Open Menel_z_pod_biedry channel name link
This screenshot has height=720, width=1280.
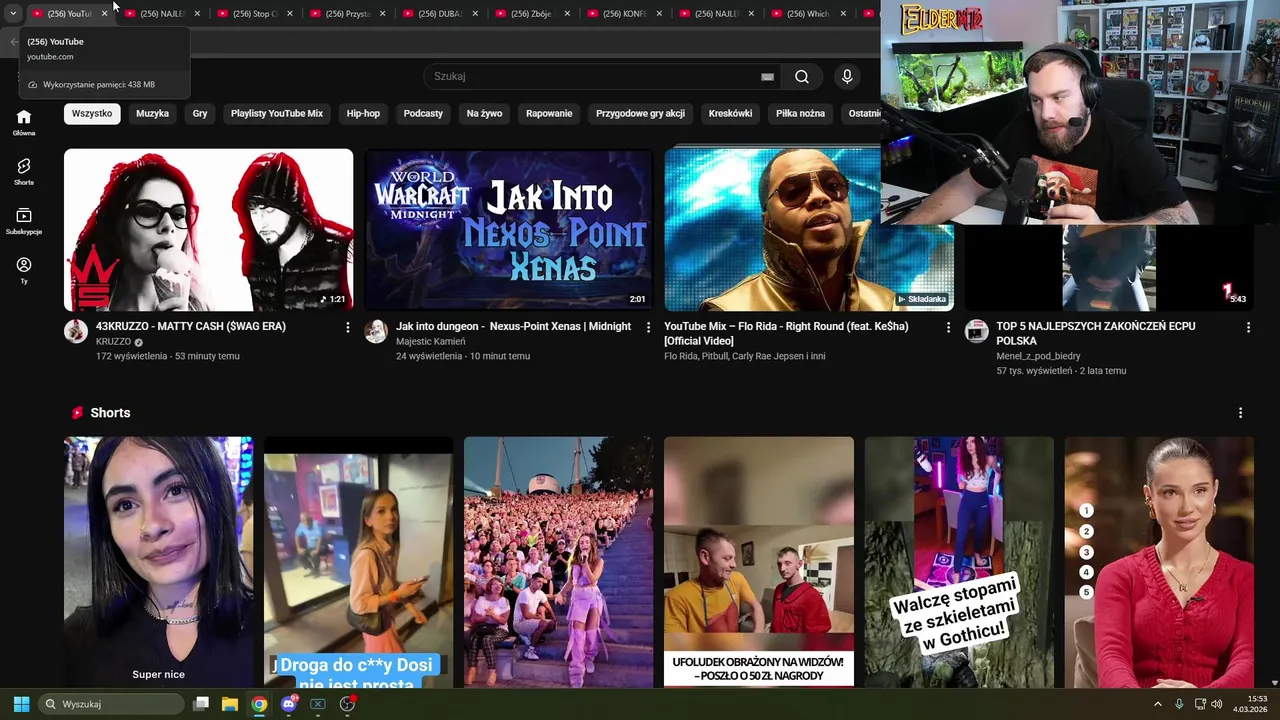[x=1038, y=356]
